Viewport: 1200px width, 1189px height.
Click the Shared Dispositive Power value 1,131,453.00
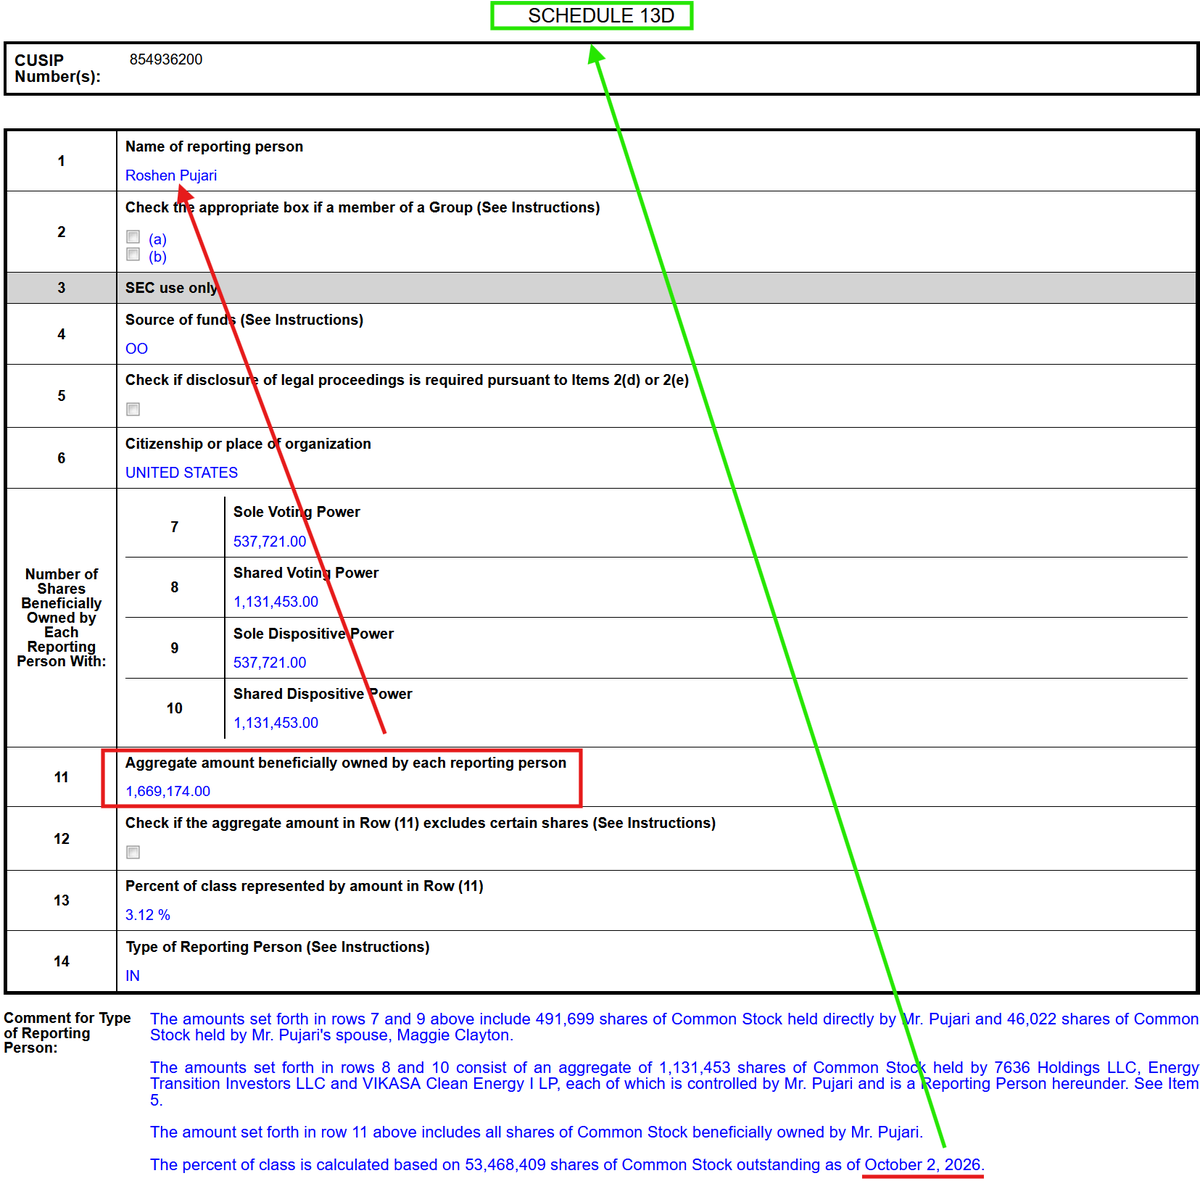coord(276,723)
